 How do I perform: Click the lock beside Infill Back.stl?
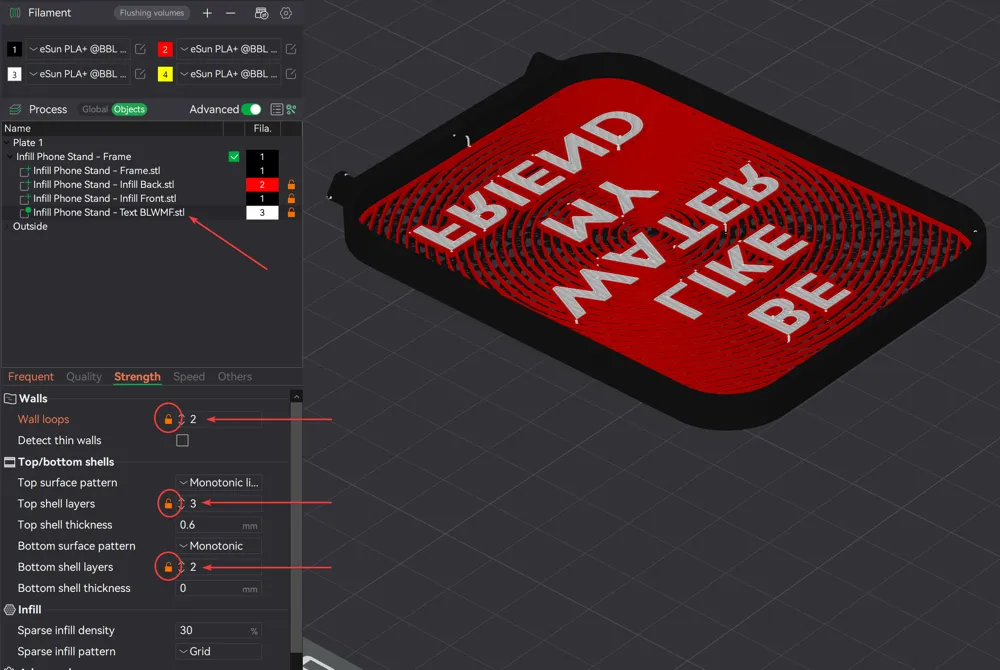point(291,184)
